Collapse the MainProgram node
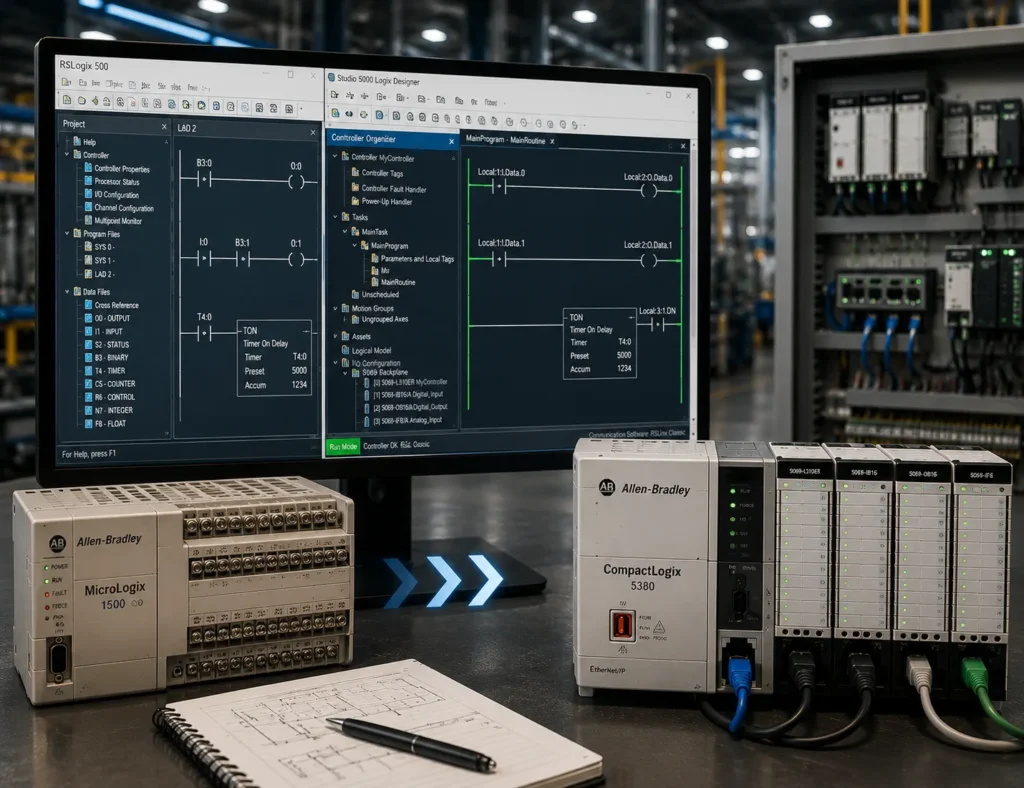The height and width of the screenshot is (788, 1024). (x=355, y=245)
